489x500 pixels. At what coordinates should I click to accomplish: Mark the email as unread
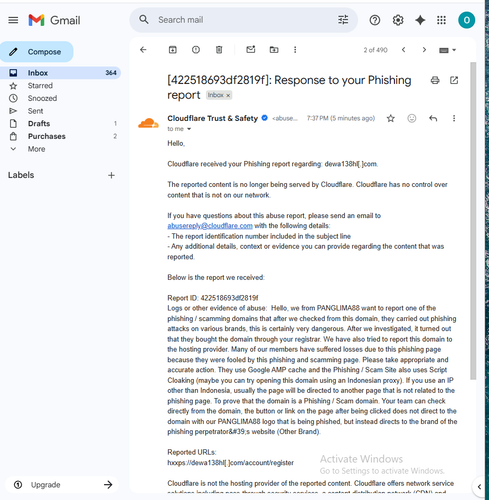[x=251, y=50]
